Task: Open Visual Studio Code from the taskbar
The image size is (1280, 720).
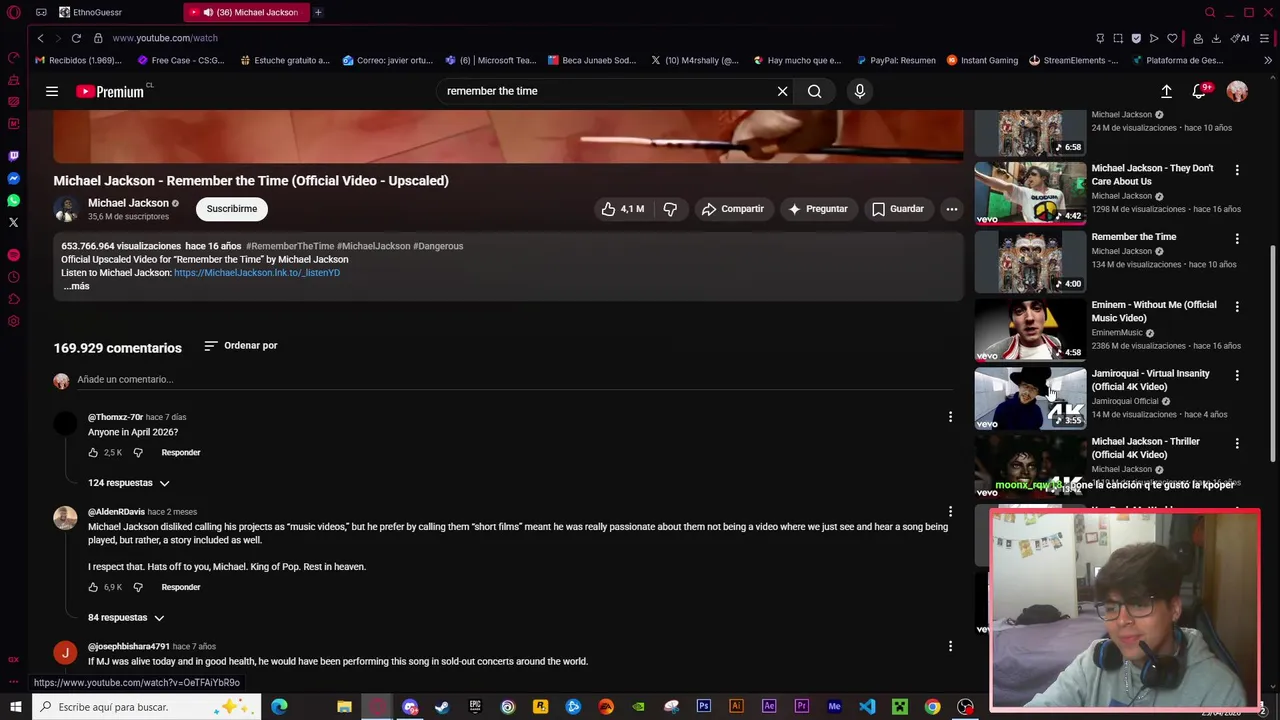Action: point(866,707)
